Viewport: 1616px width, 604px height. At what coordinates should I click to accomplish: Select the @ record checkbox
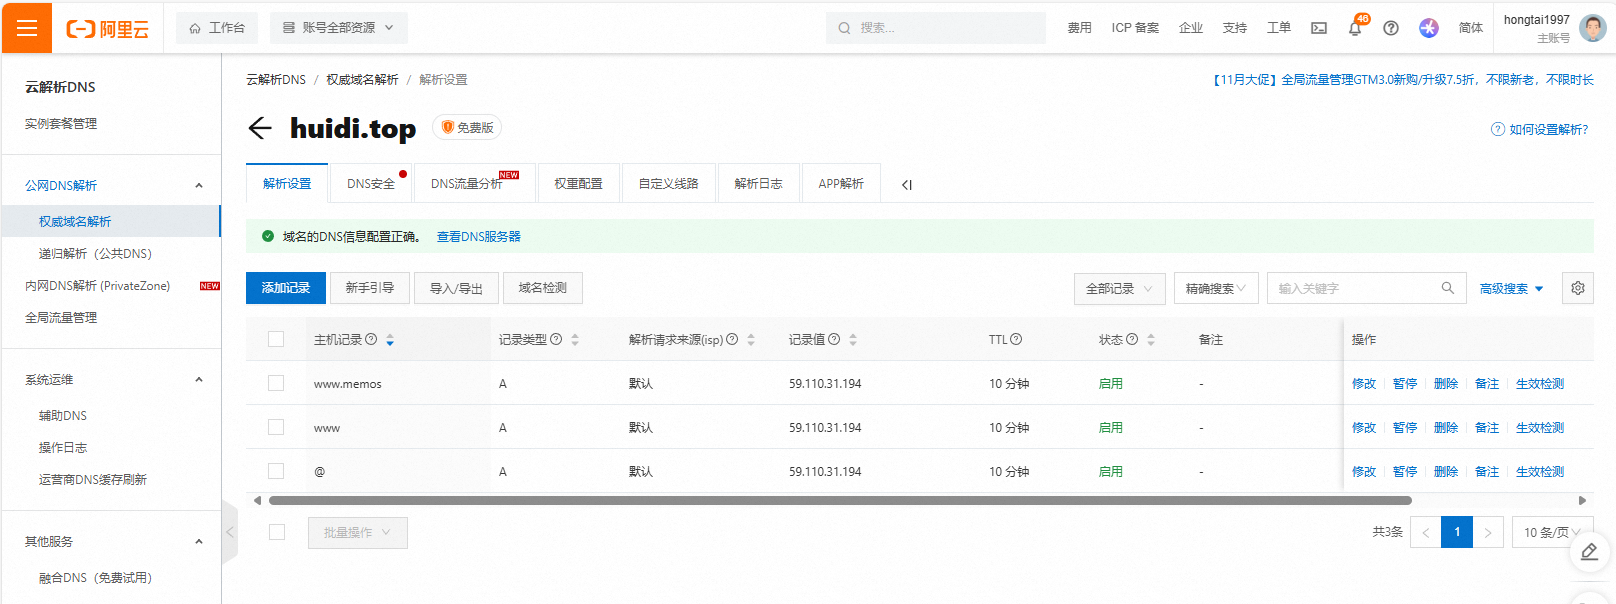(276, 471)
